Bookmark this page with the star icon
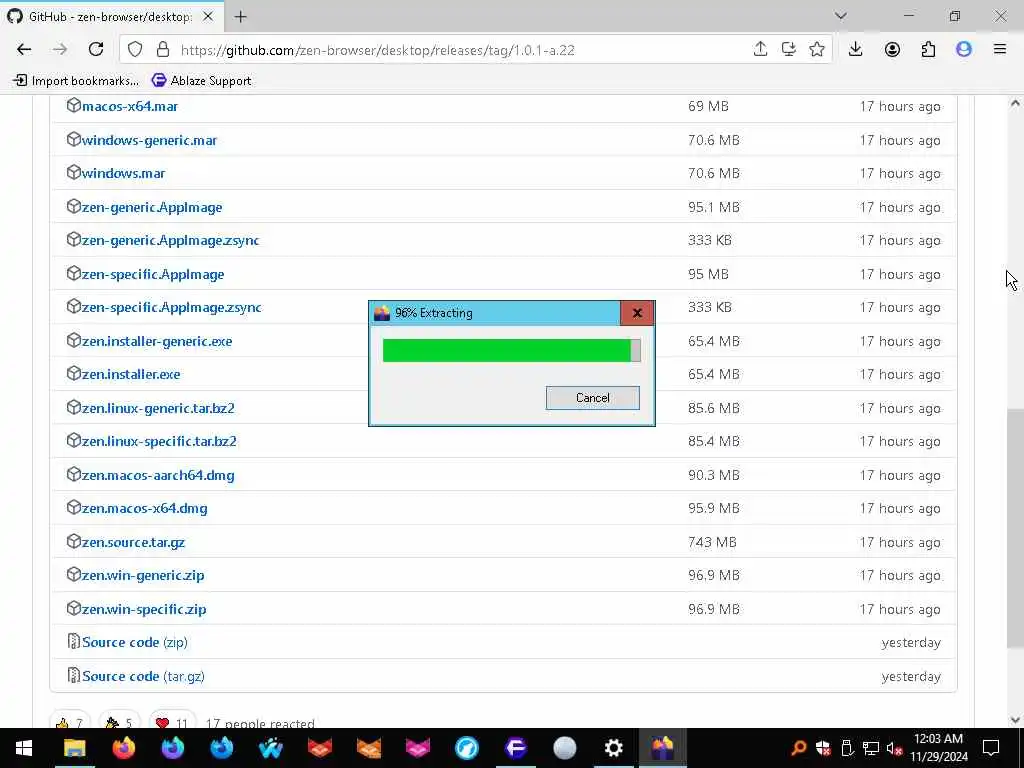This screenshot has height=768, width=1024. (x=816, y=50)
